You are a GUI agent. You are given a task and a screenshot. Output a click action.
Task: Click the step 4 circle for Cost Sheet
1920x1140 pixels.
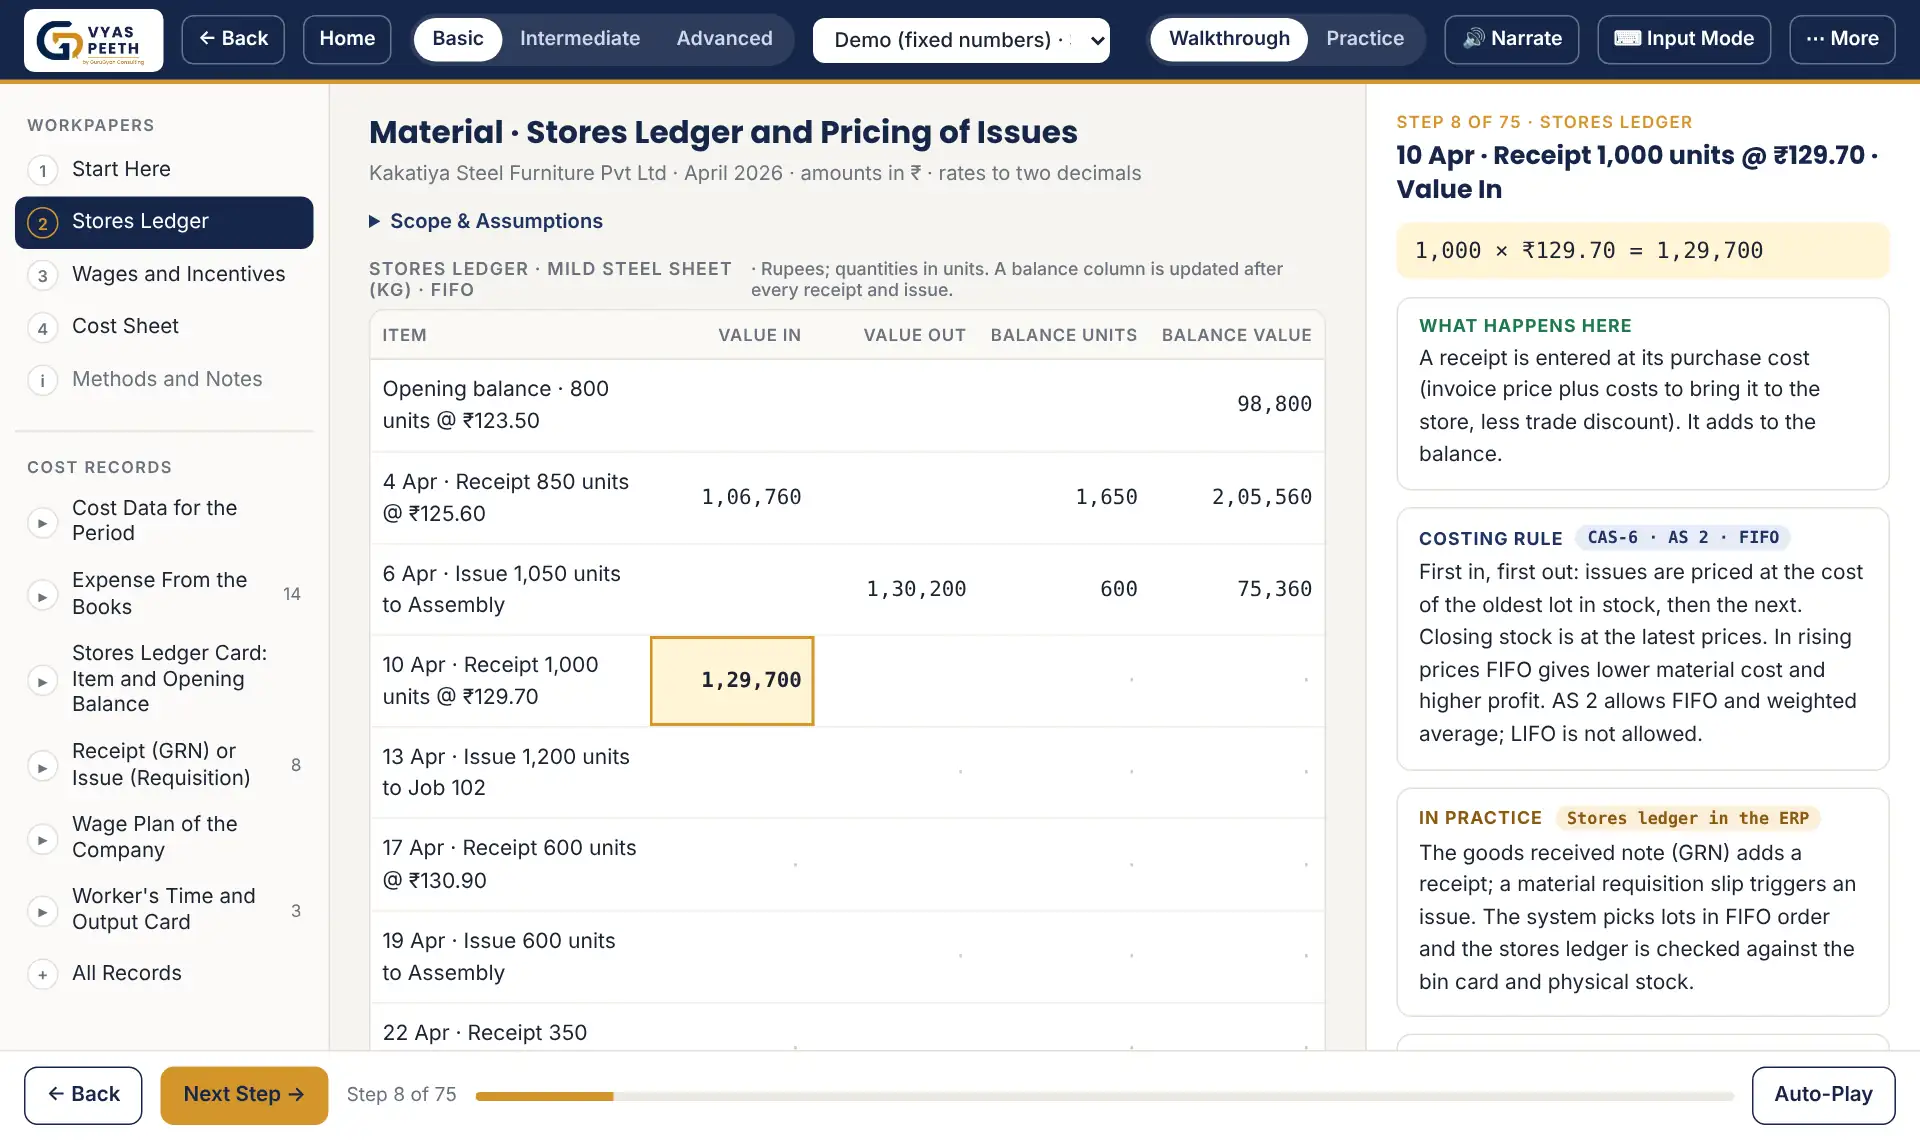[42, 327]
